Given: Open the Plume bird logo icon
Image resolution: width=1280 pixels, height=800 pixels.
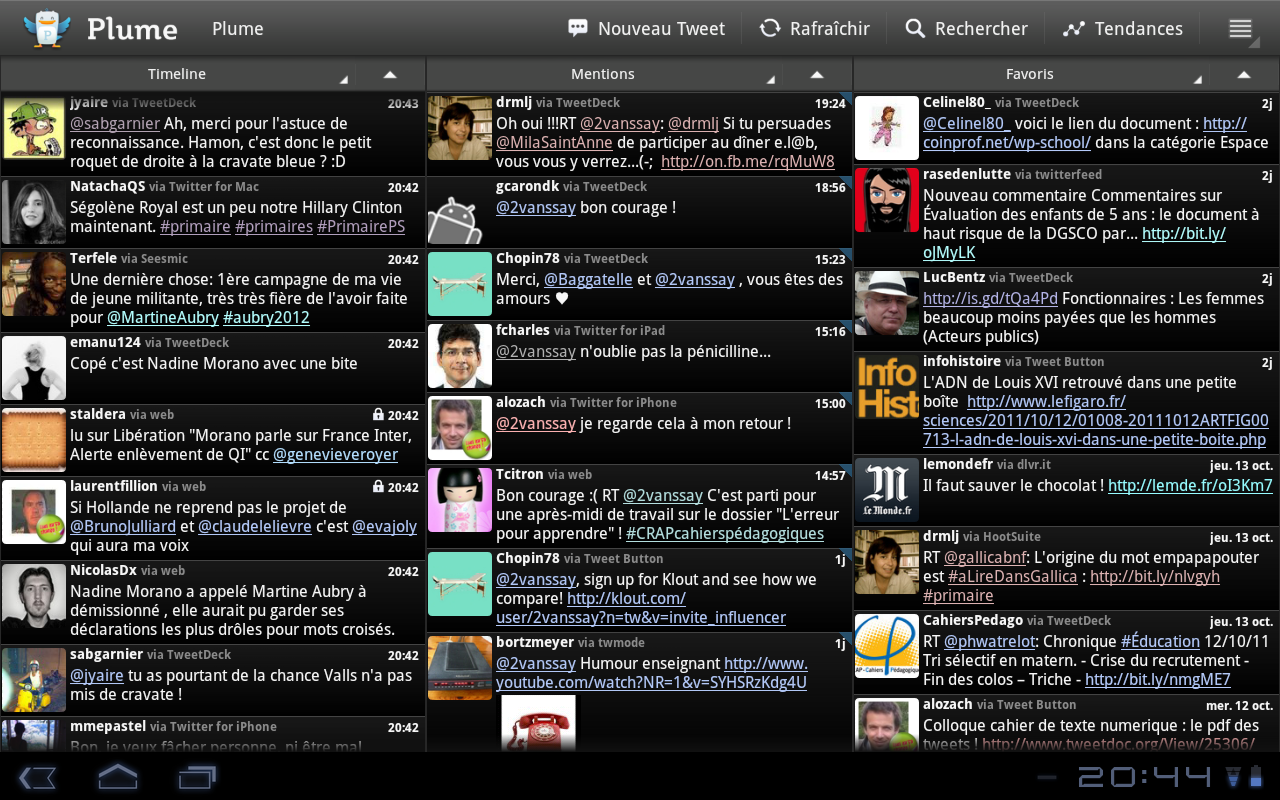Looking at the screenshot, I should click(46, 29).
